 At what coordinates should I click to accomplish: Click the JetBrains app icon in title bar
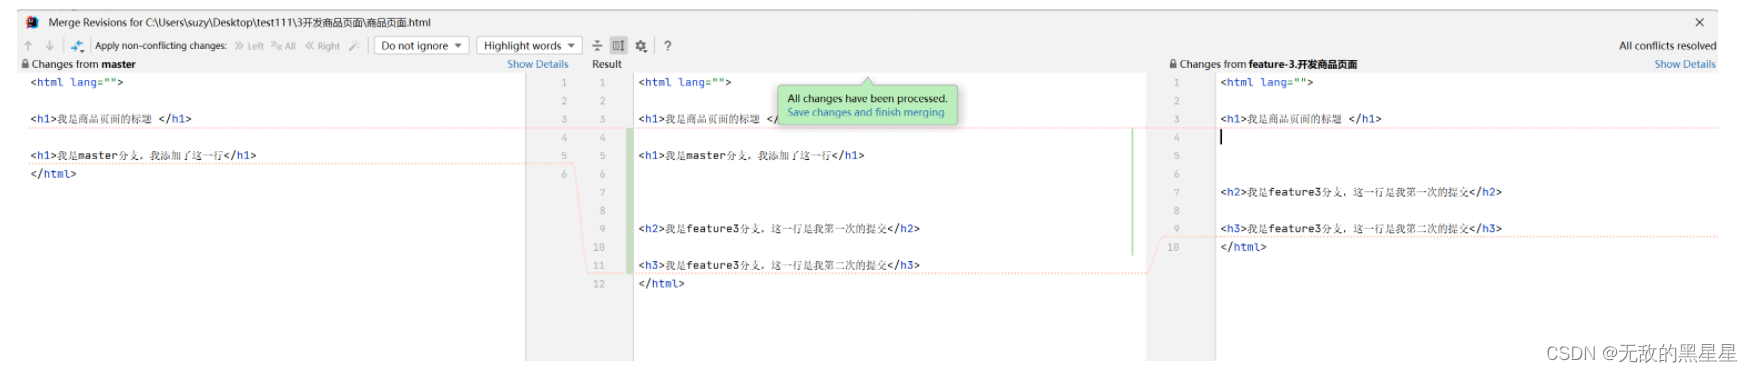point(32,22)
